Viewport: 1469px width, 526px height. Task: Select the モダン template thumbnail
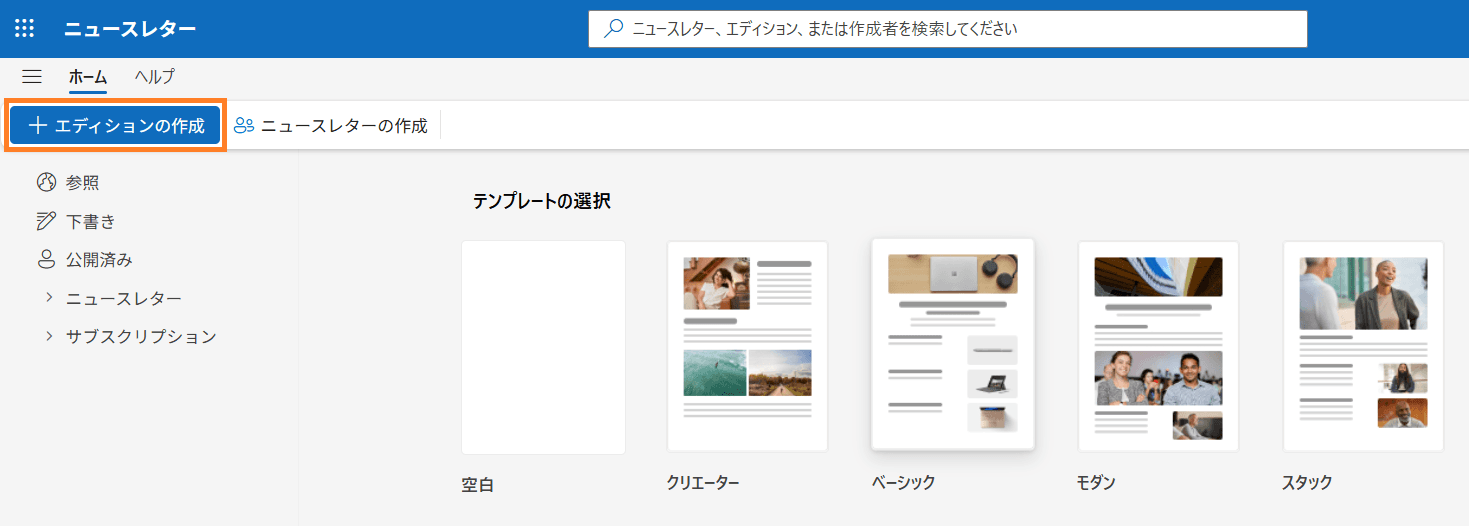[1158, 346]
